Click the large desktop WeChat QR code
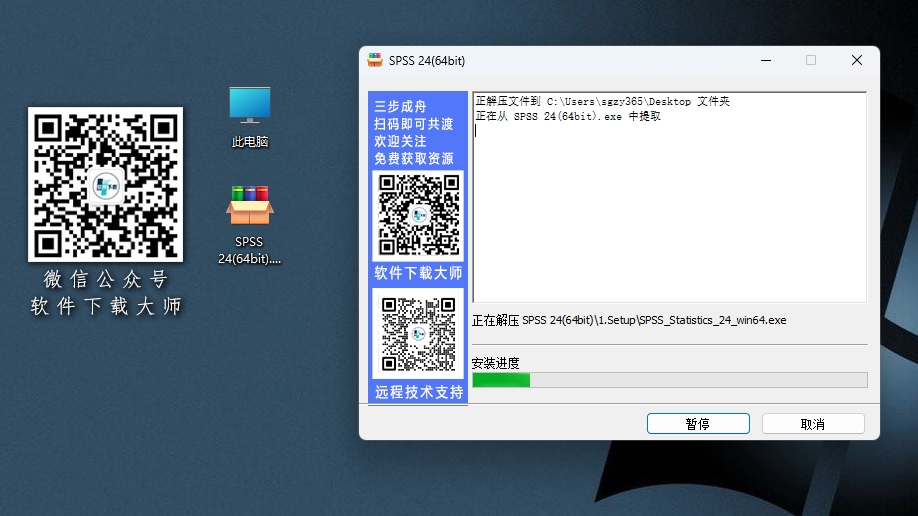Image resolution: width=918 pixels, height=516 pixels. pos(105,184)
